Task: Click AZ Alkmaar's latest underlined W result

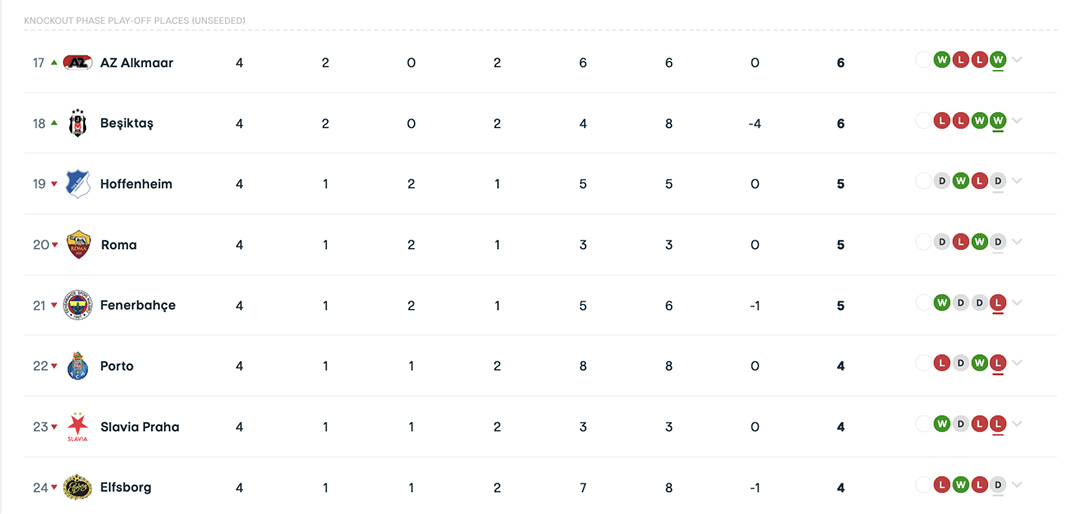Action: (997, 60)
